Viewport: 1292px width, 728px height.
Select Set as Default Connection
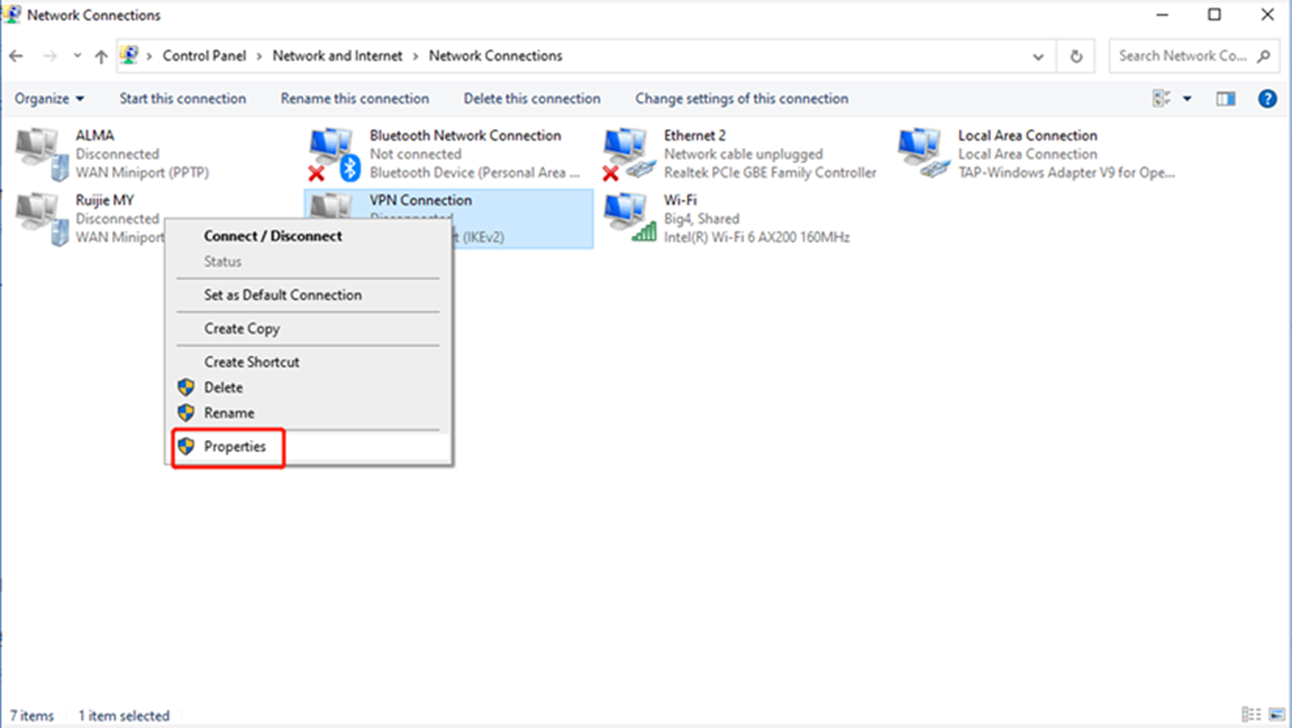(283, 295)
